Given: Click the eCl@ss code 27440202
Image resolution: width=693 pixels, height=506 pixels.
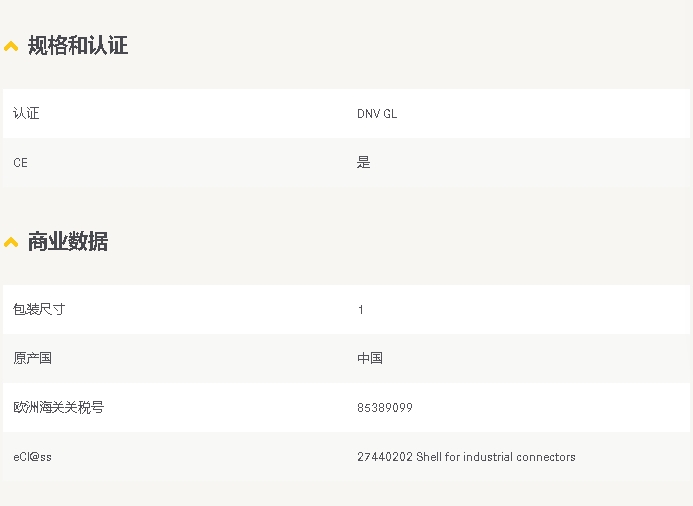Looking at the screenshot, I should (385, 457).
